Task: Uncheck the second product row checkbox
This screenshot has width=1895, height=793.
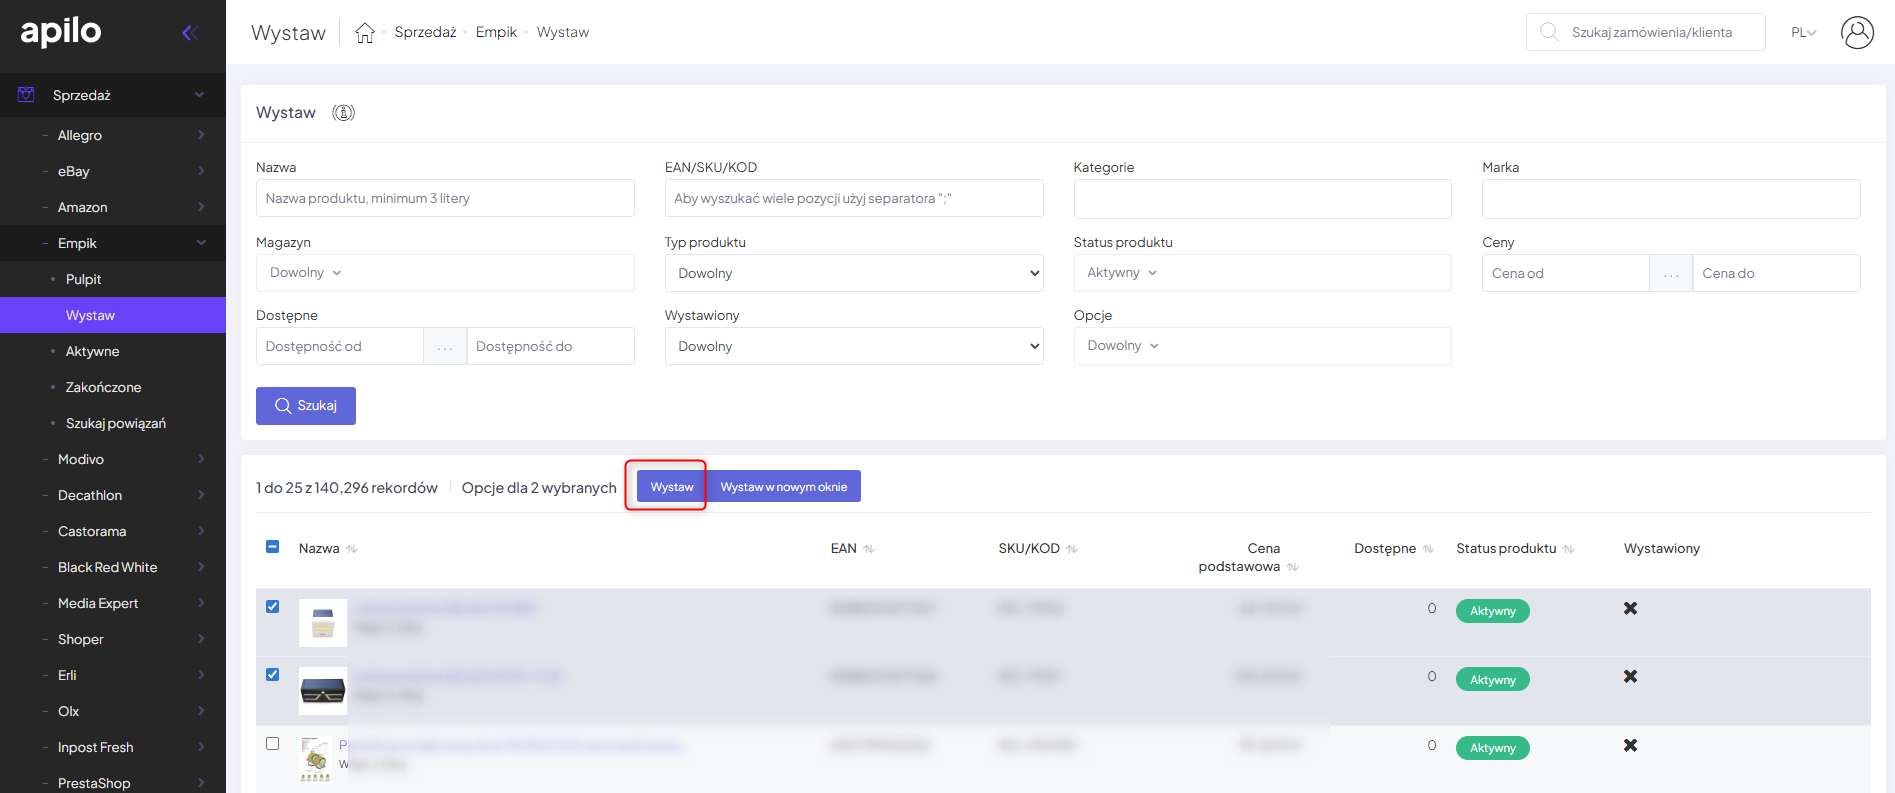Action: (x=273, y=675)
